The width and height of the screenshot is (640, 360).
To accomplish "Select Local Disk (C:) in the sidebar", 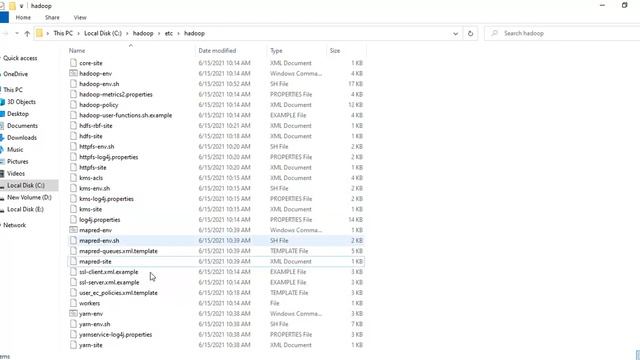I will [26, 185].
